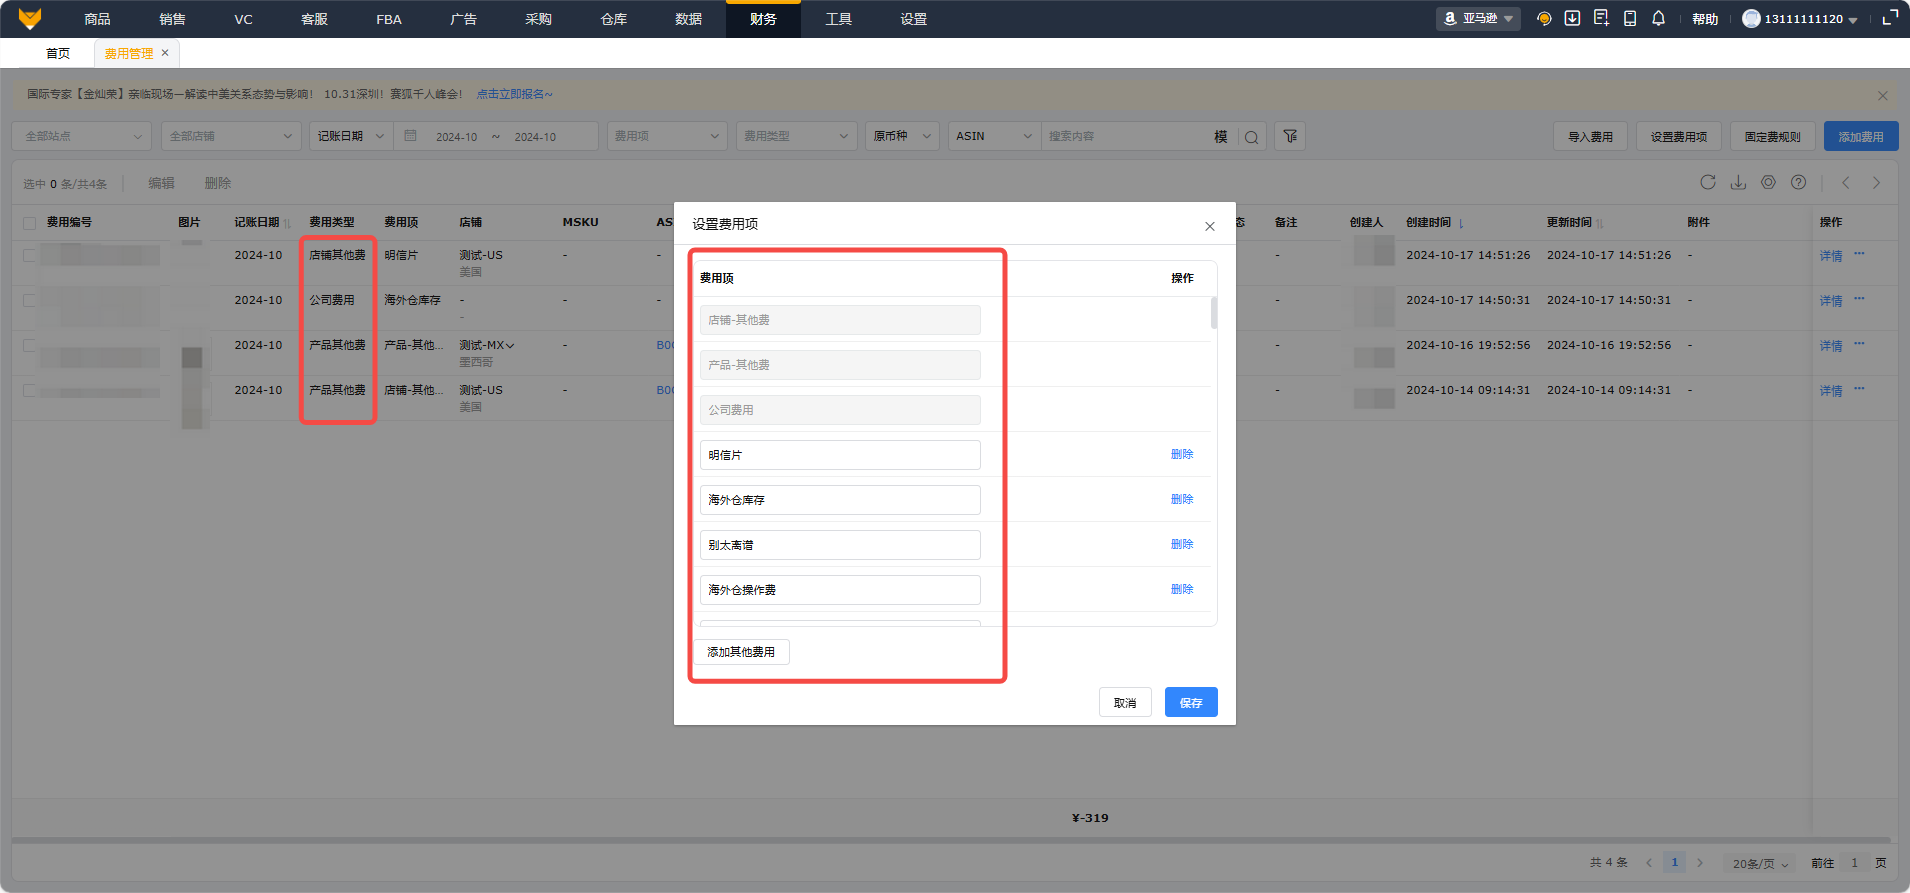Open the 费用项 filter dropdown
This screenshot has height=893, width=1910.
click(667, 136)
